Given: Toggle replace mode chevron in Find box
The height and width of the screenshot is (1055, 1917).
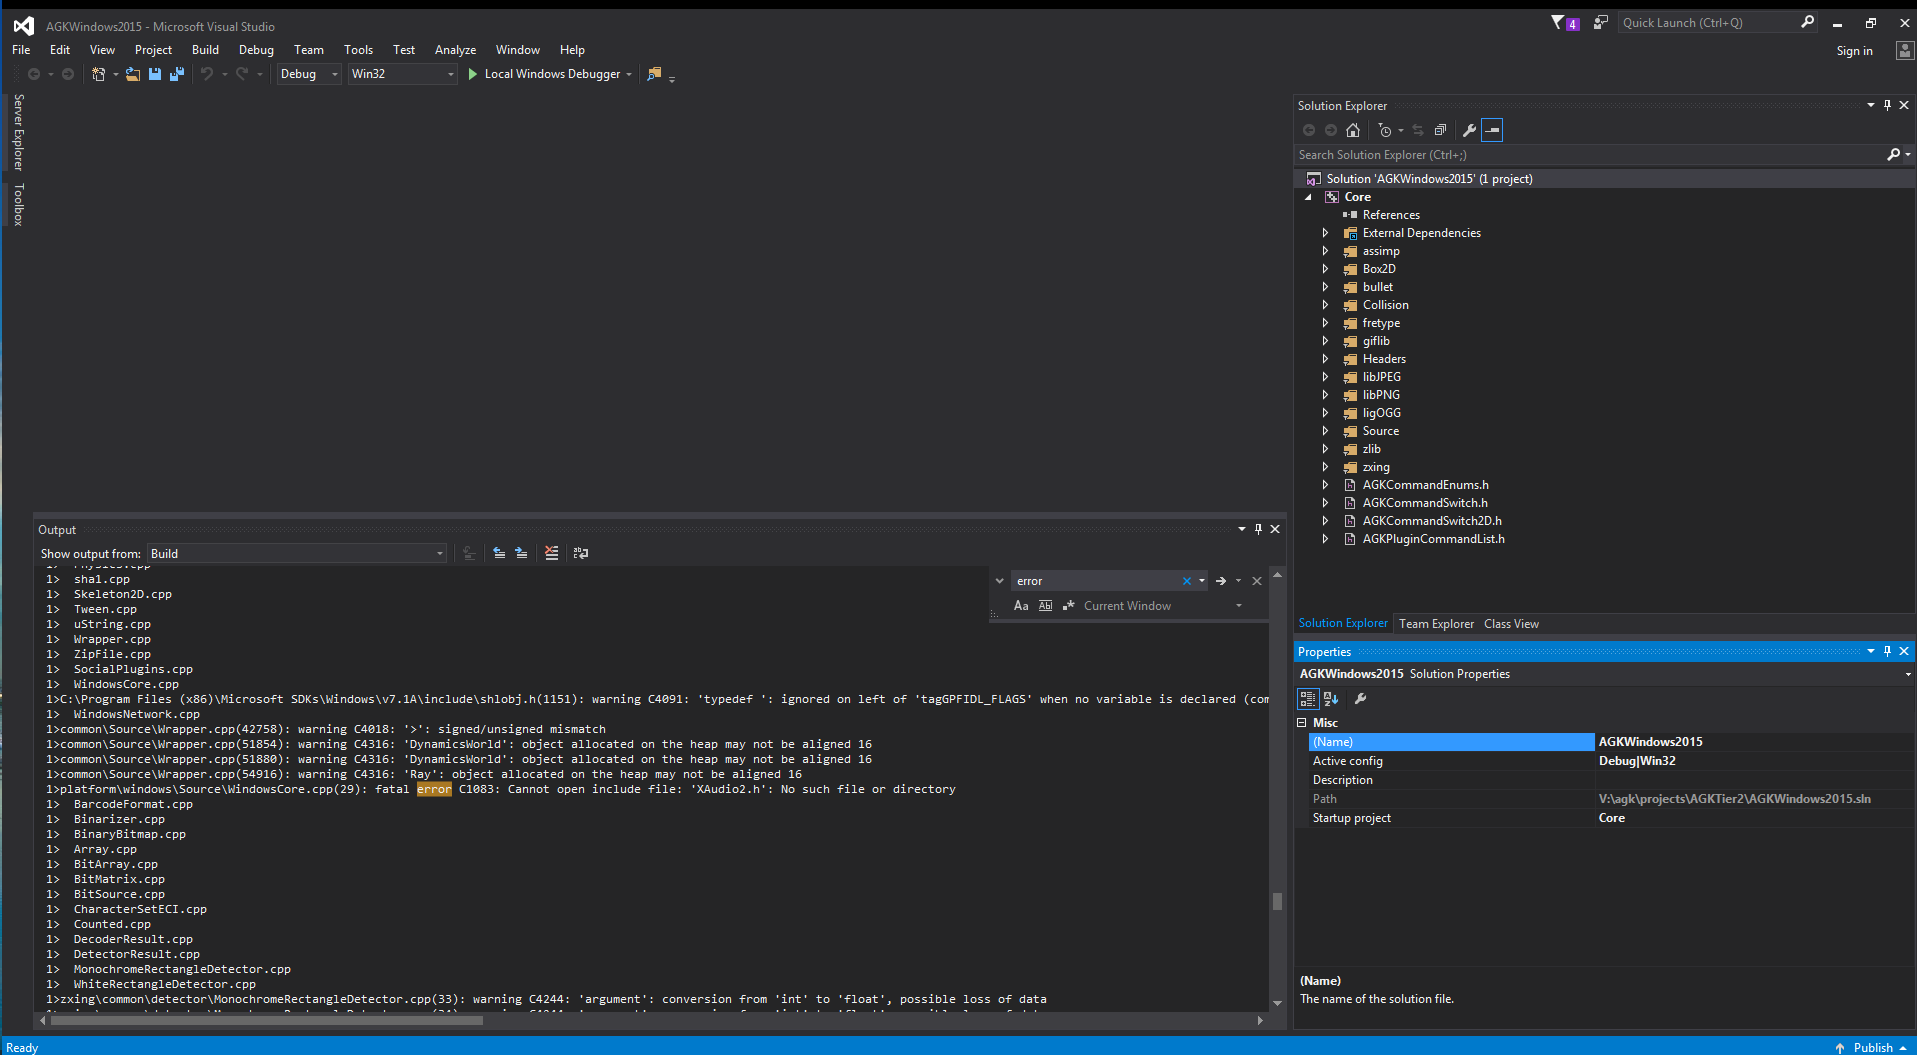Looking at the screenshot, I should [999, 581].
